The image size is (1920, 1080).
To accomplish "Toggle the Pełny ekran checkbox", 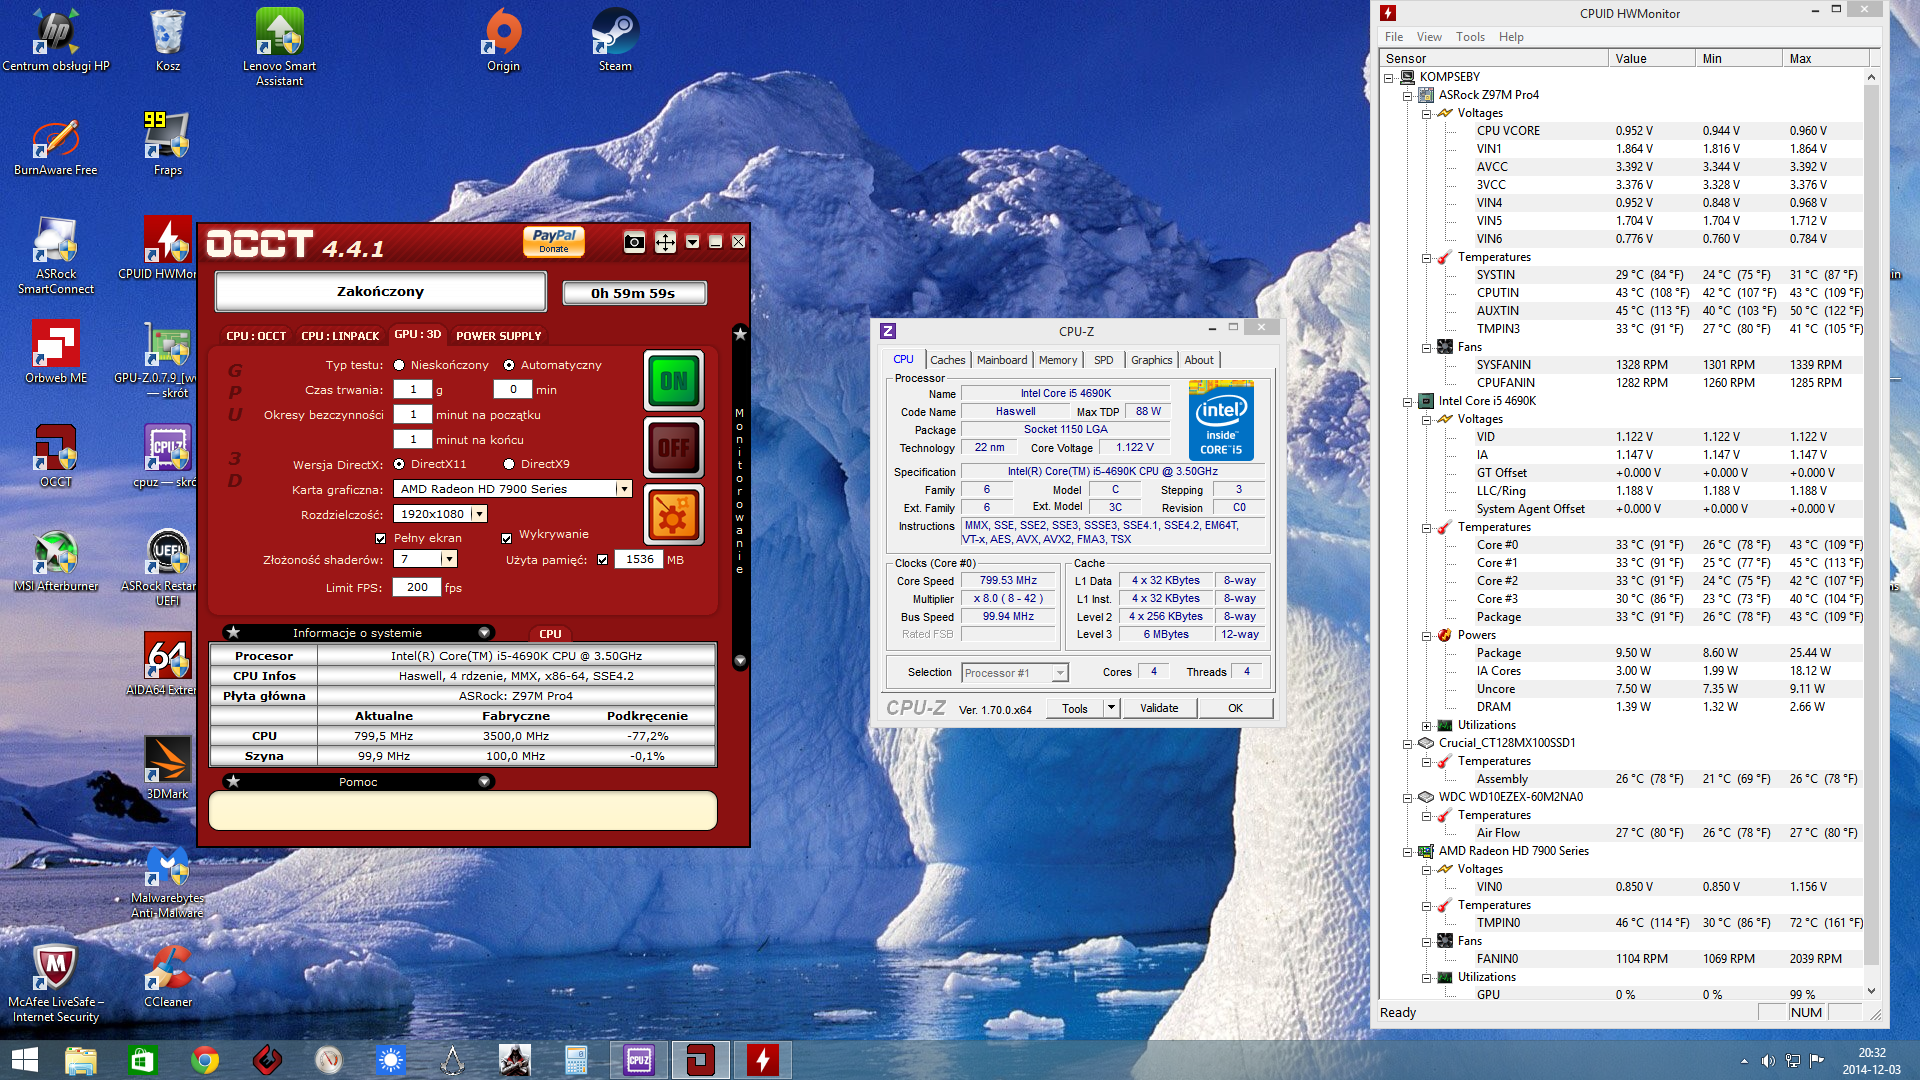I will 380,538.
